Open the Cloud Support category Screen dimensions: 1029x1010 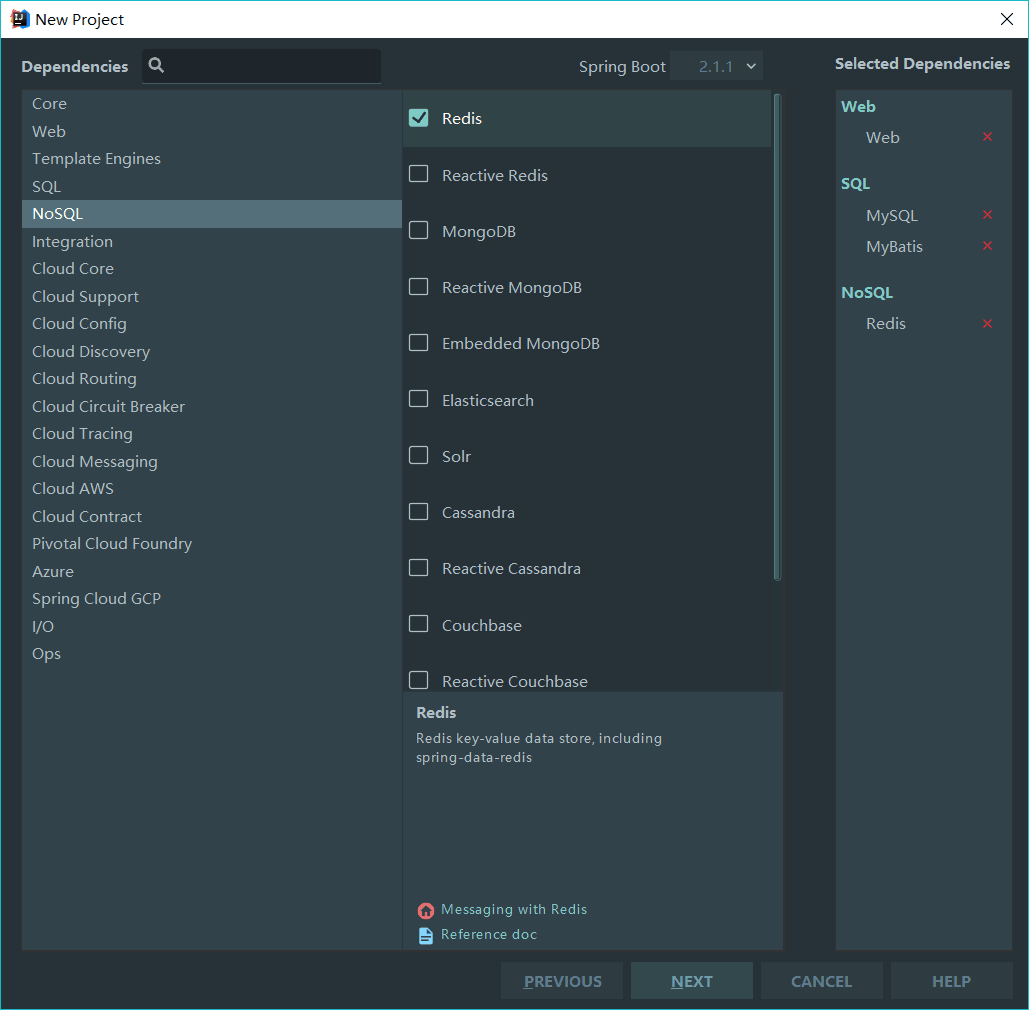[x=211, y=297]
